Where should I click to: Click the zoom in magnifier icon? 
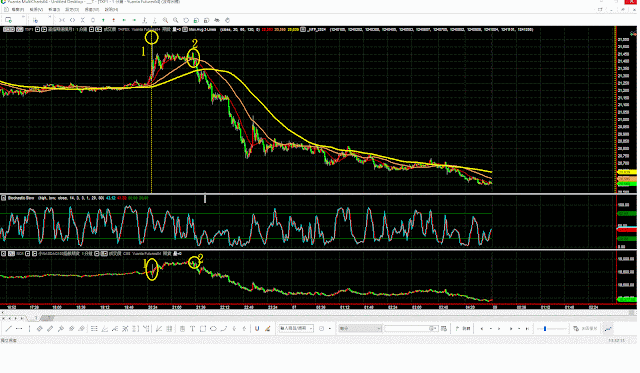pos(165,20)
